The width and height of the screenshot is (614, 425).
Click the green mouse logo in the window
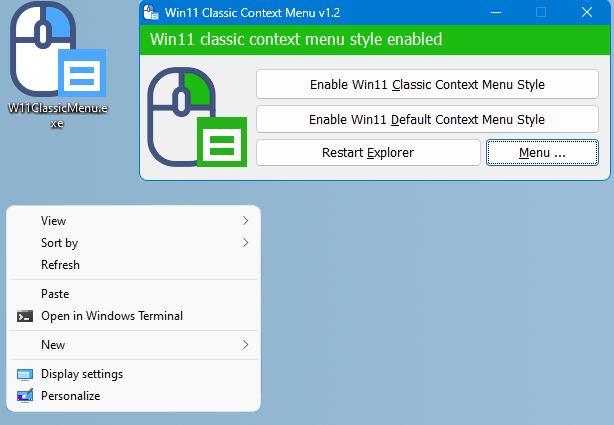[197, 117]
